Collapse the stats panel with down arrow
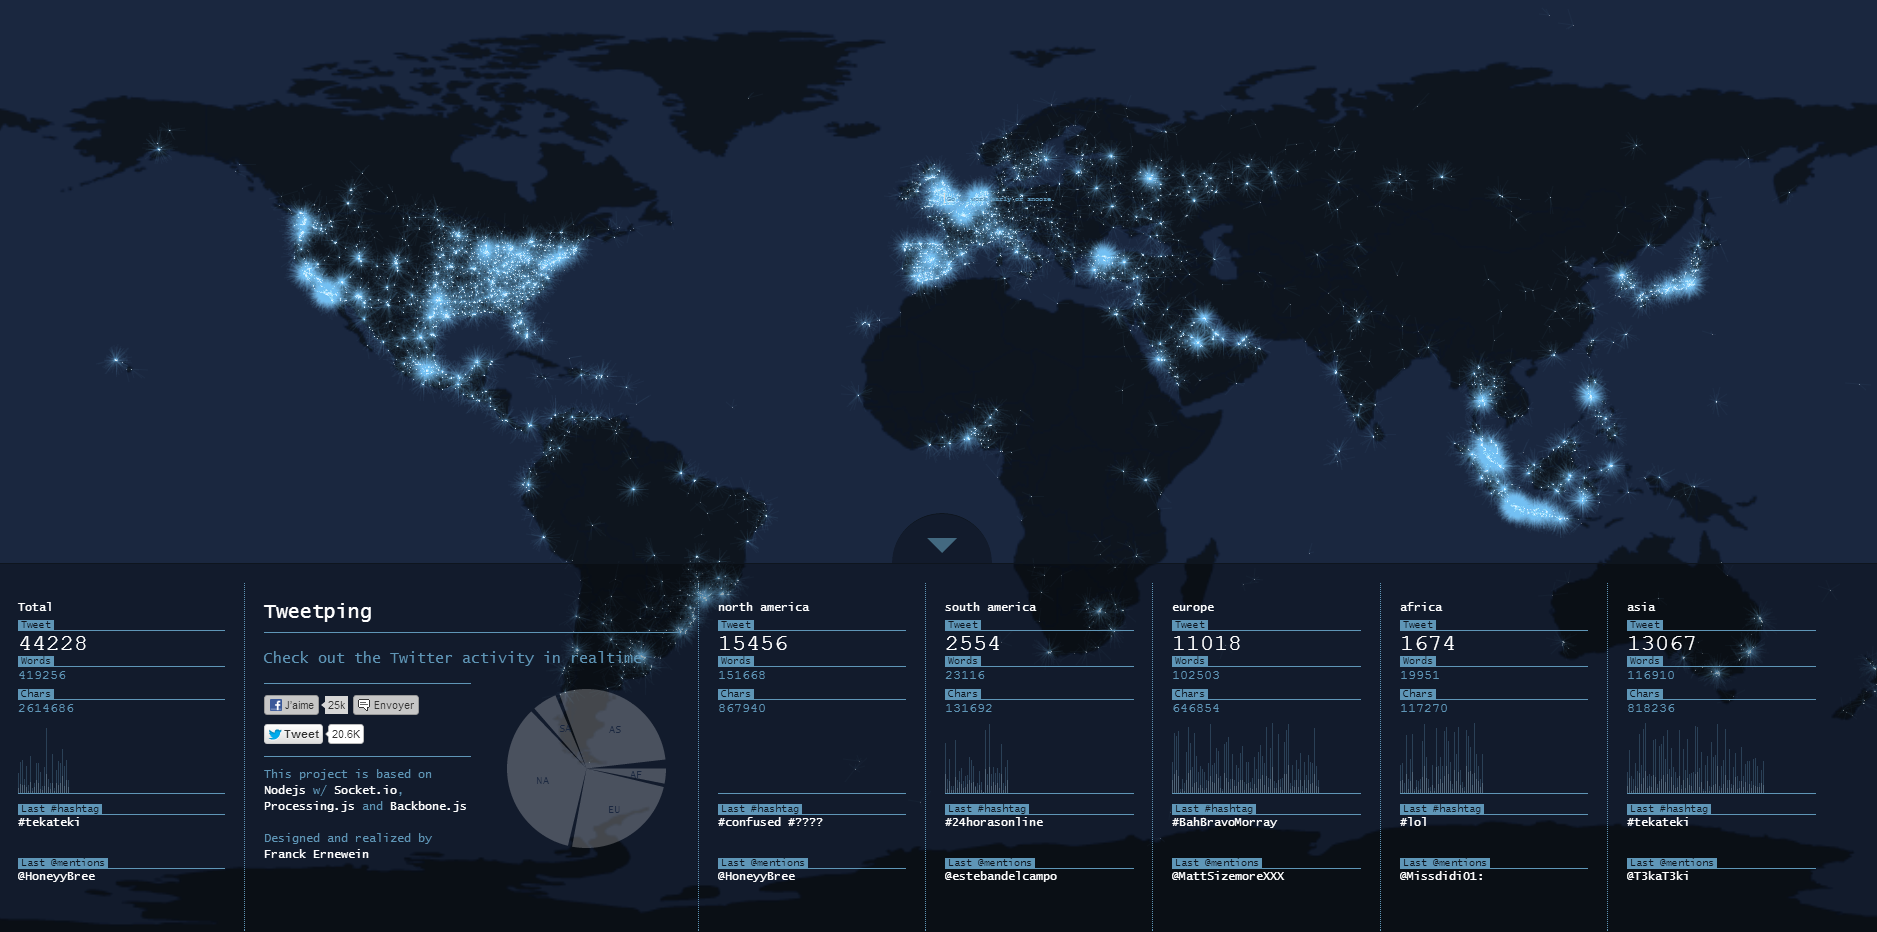Viewport: 1877px width, 932px height. (941, 545)
